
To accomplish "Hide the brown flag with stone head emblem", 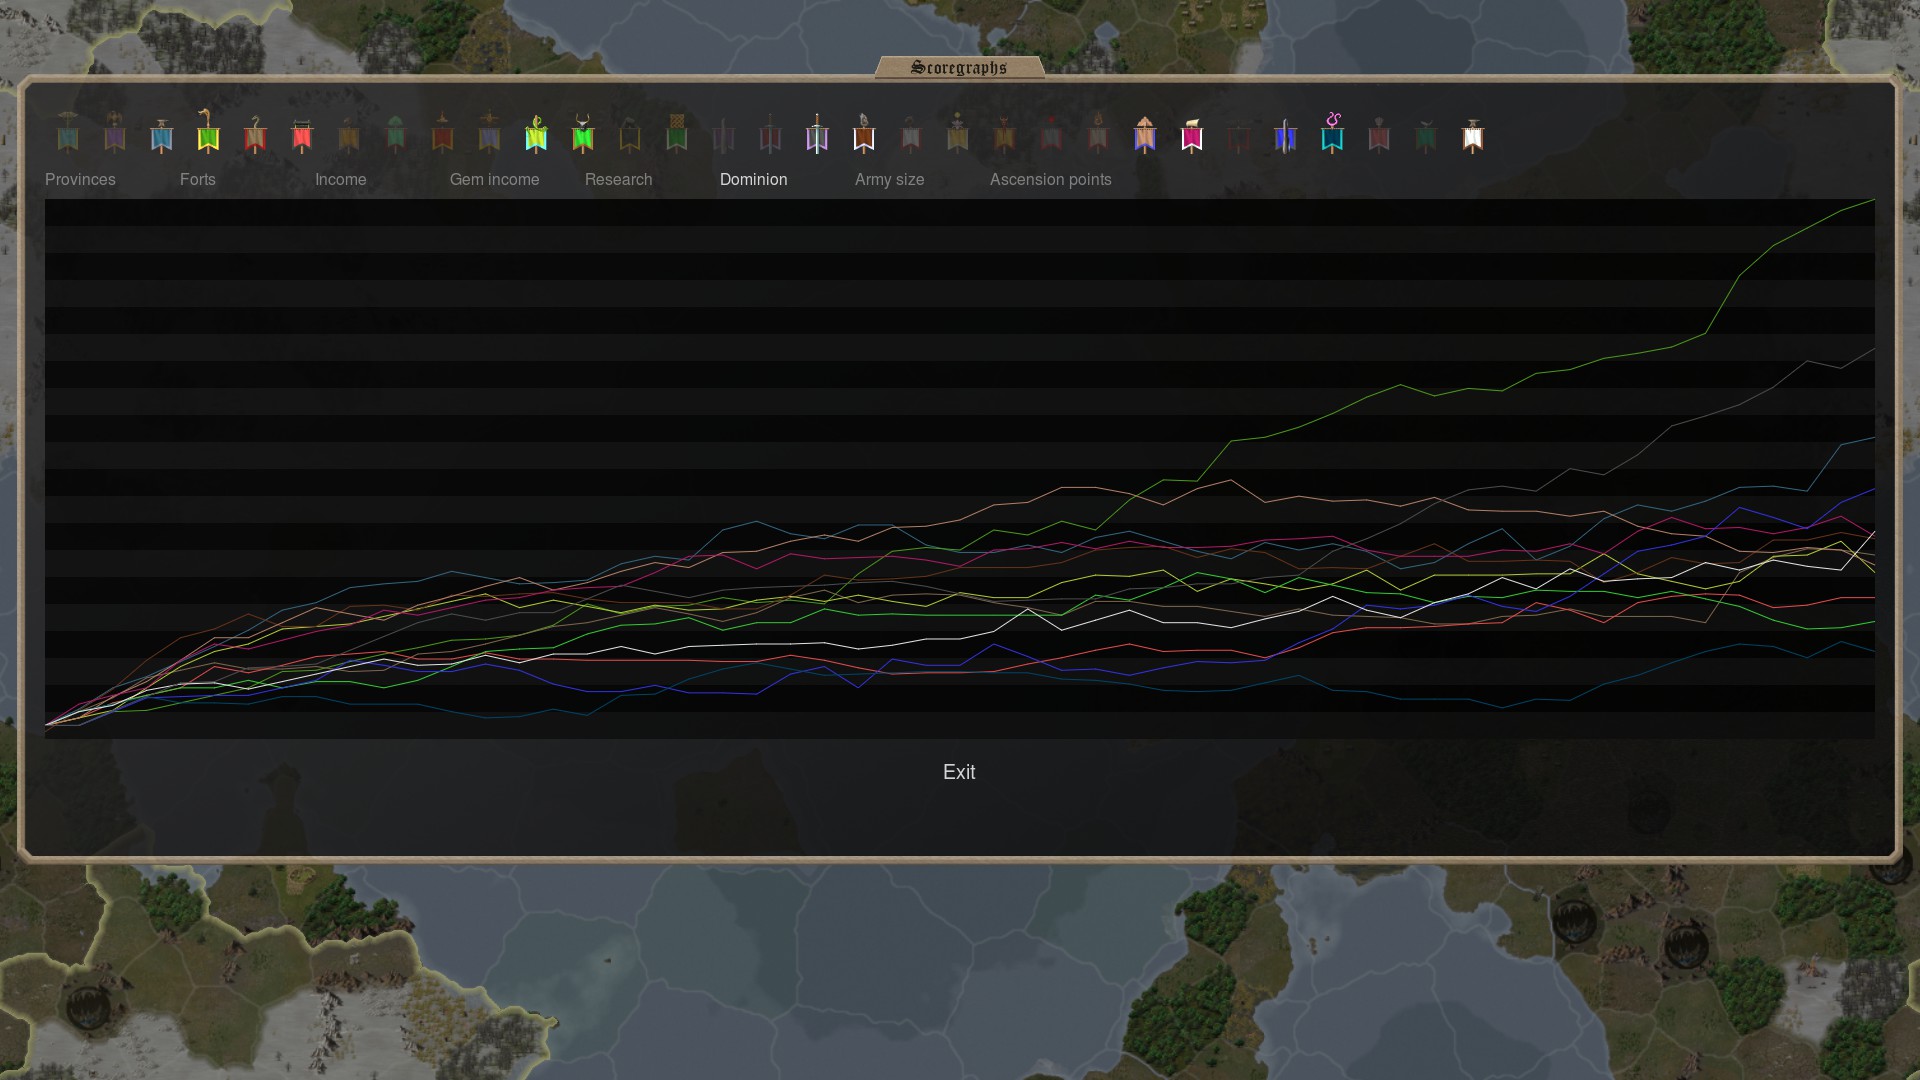I will 864,133.
